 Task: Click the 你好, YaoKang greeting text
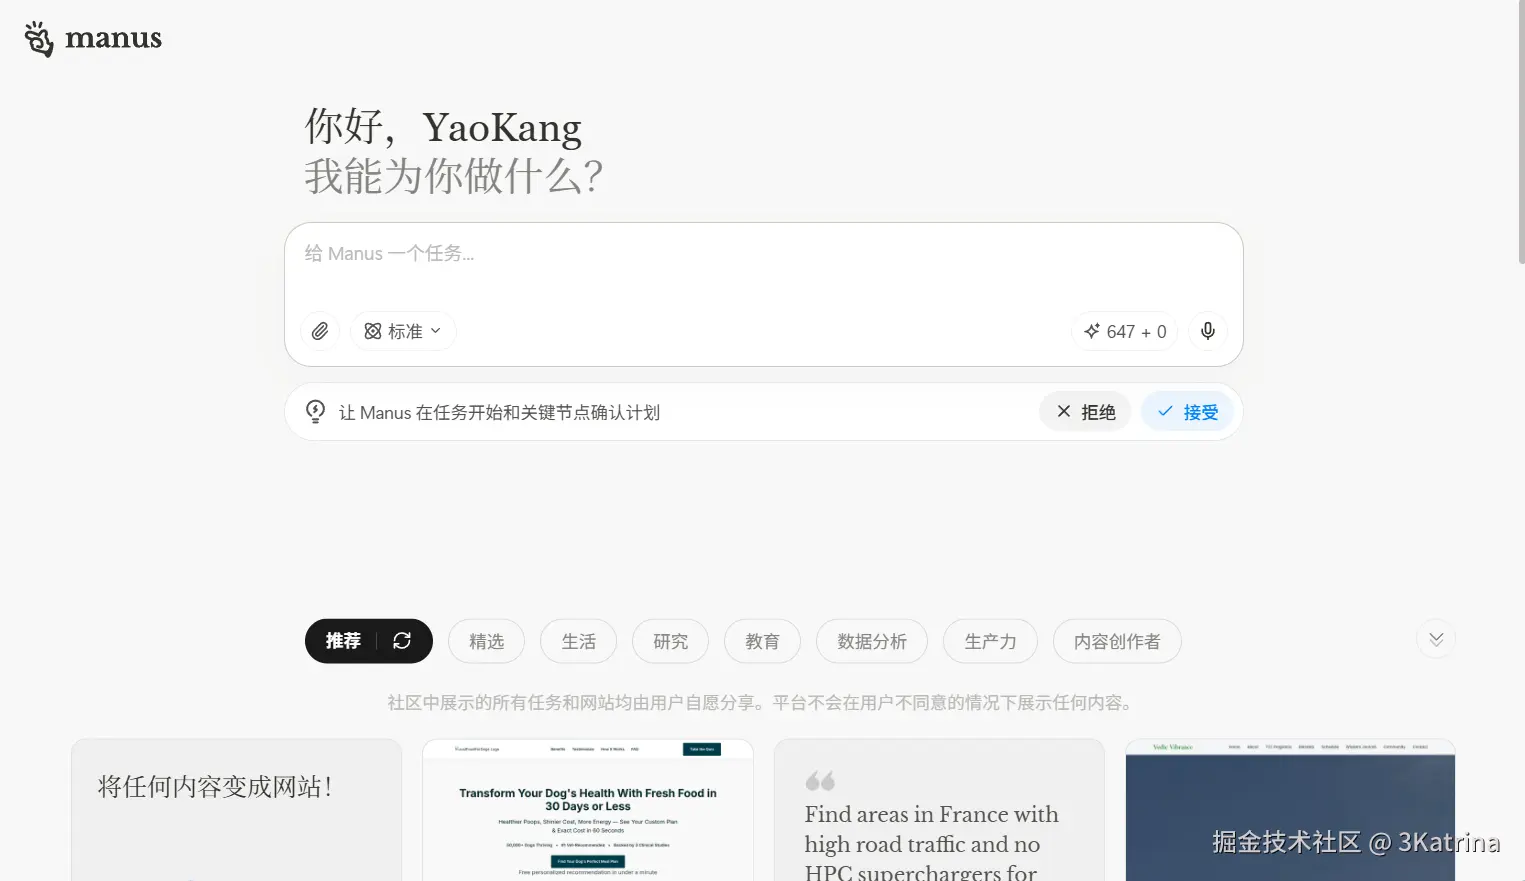coord(443,127)
